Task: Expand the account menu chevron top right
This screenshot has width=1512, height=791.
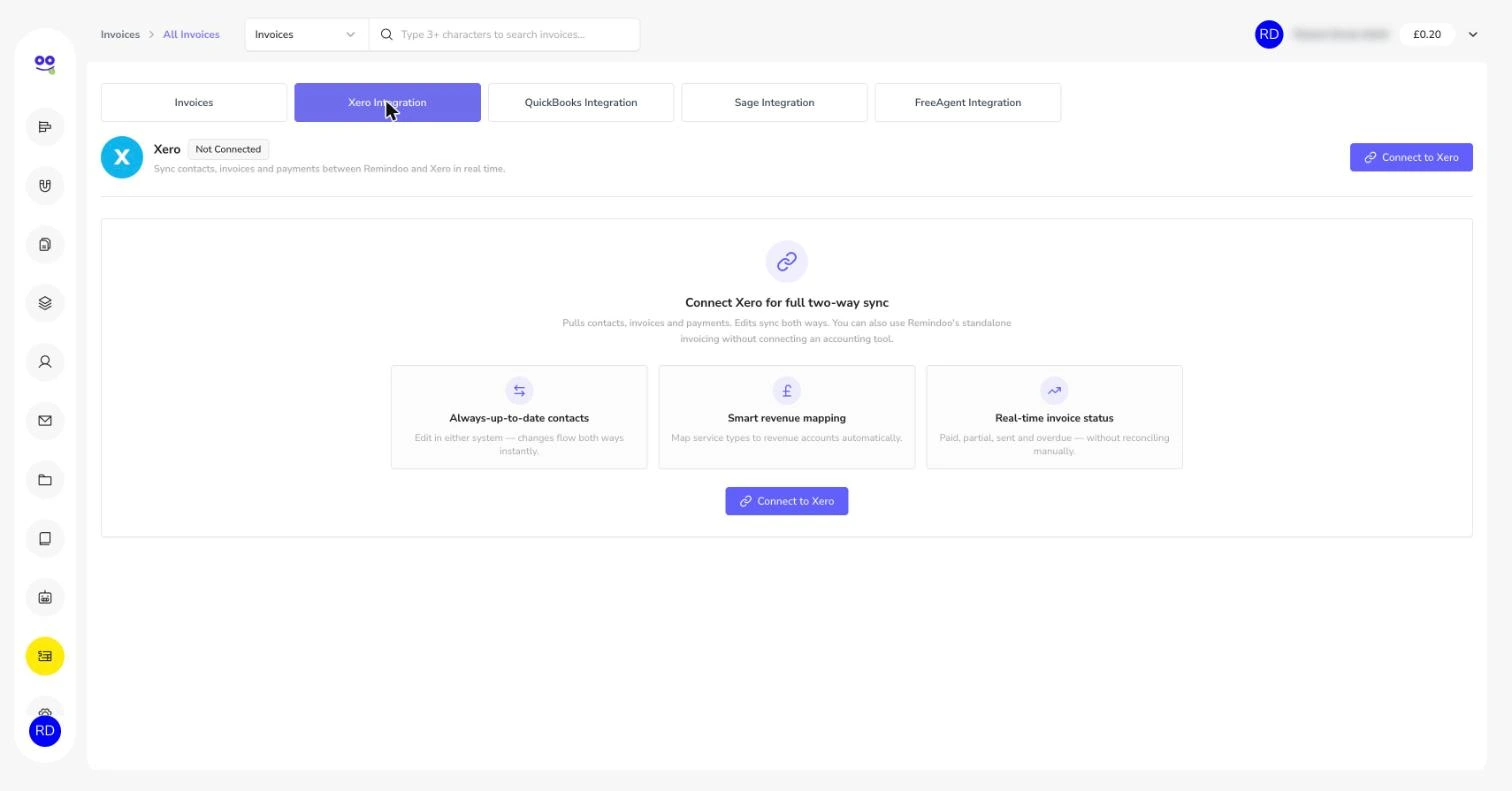Action: (1473, 35)
